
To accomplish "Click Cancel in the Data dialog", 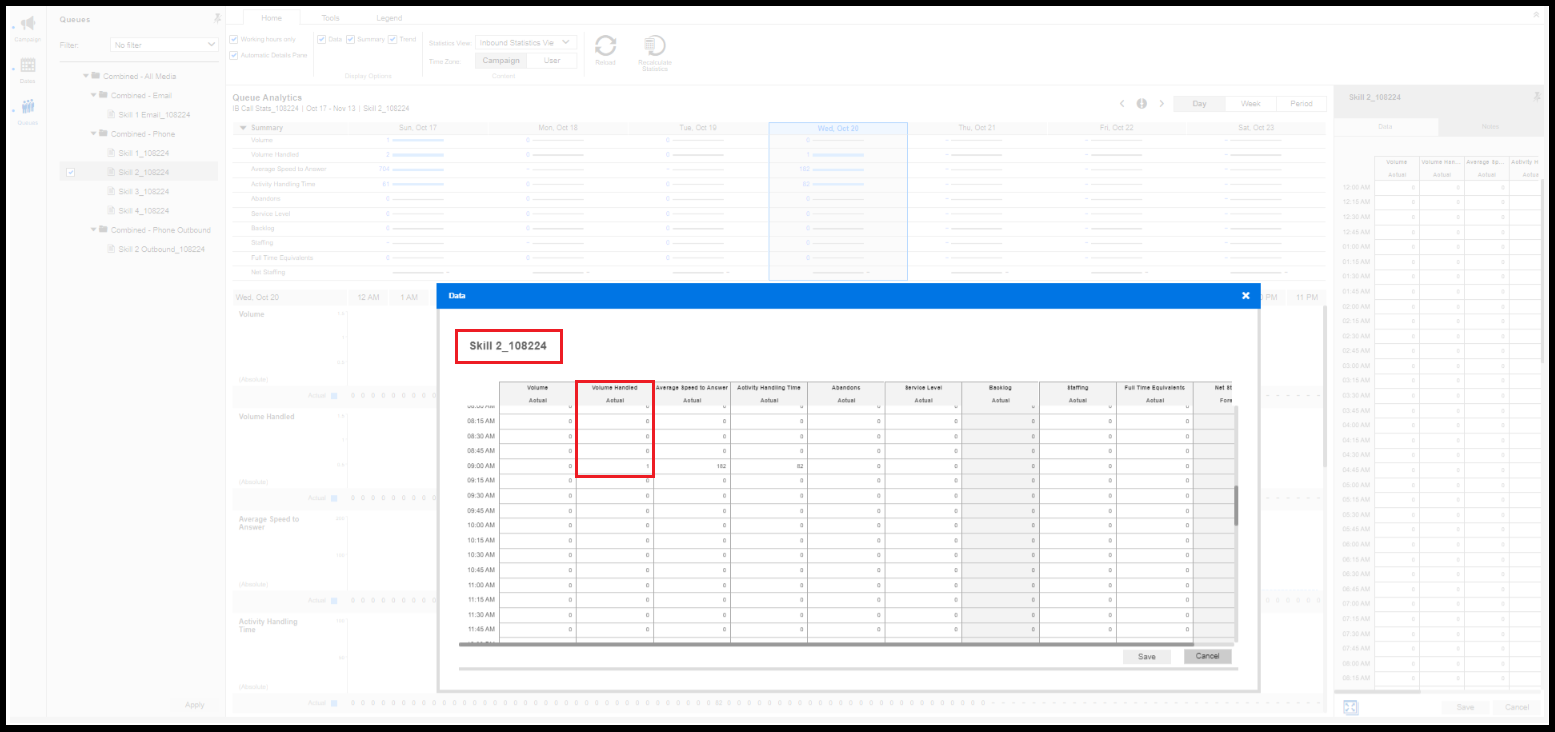I will pos(1208,656).
